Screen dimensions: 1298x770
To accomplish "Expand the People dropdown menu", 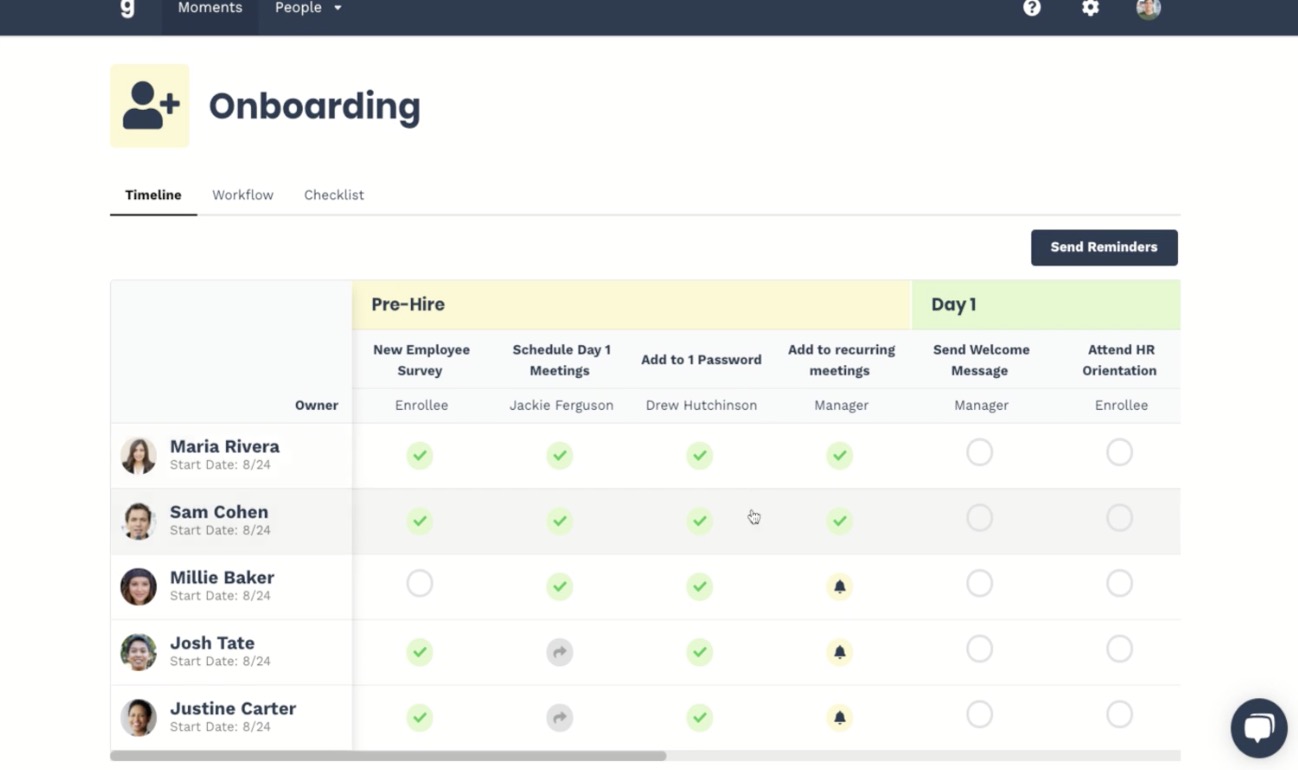I will pos(308,8).
